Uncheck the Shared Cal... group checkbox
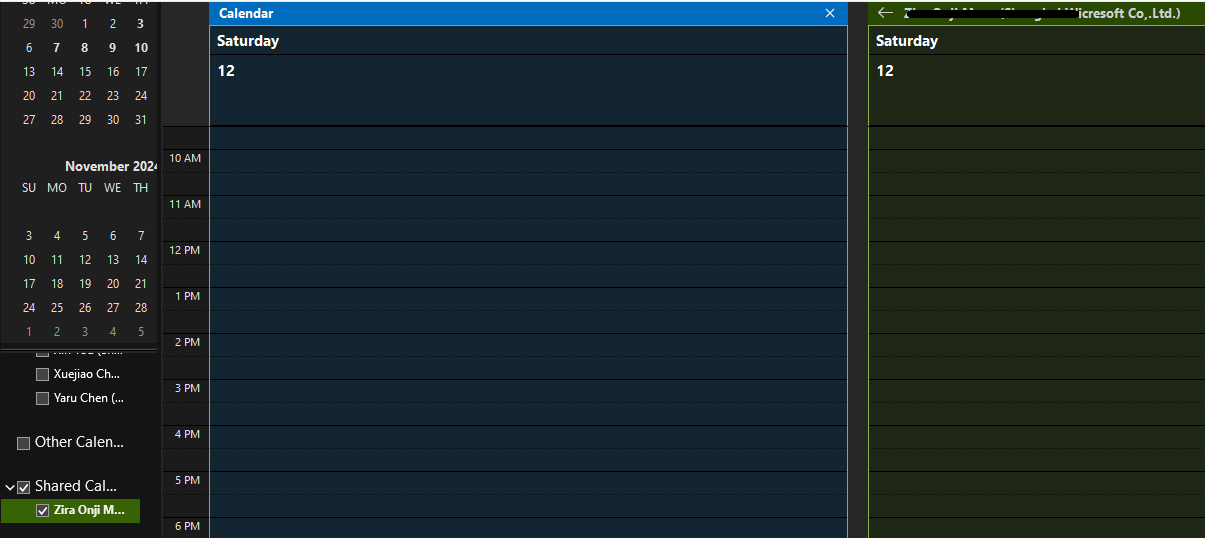 click(24, 487)
